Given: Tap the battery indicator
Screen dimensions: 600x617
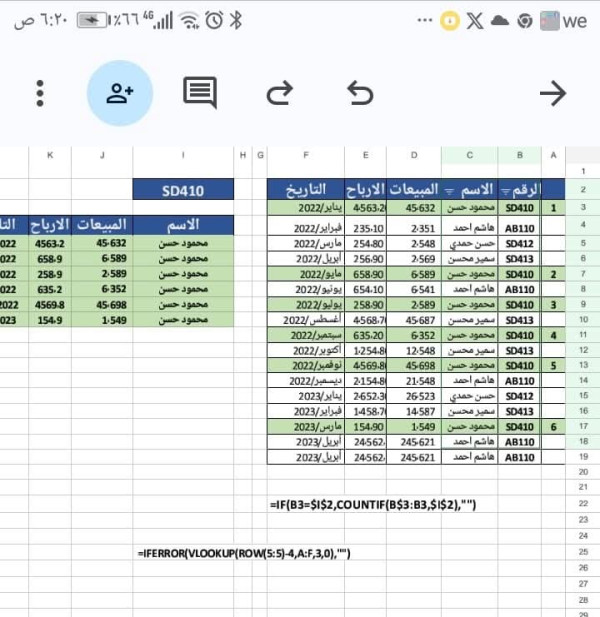Looking at the screenshot, I should 92,20.
